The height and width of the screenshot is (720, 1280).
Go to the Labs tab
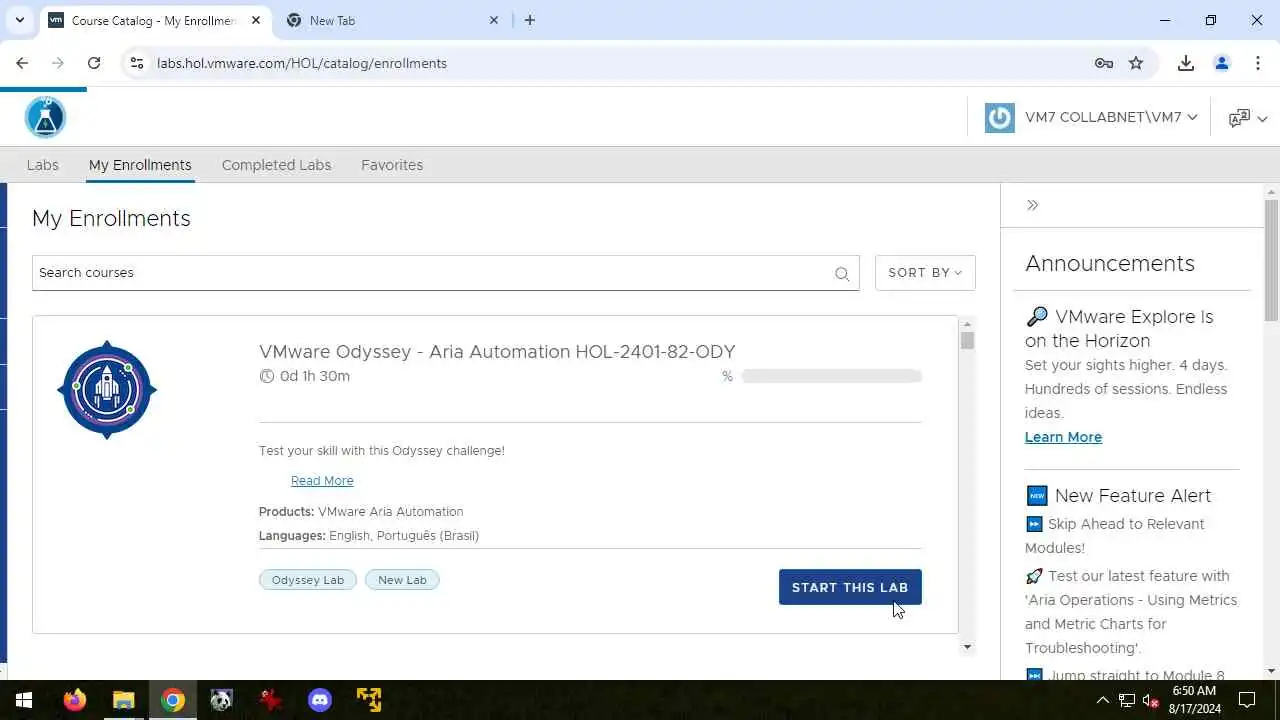point(42,165)
